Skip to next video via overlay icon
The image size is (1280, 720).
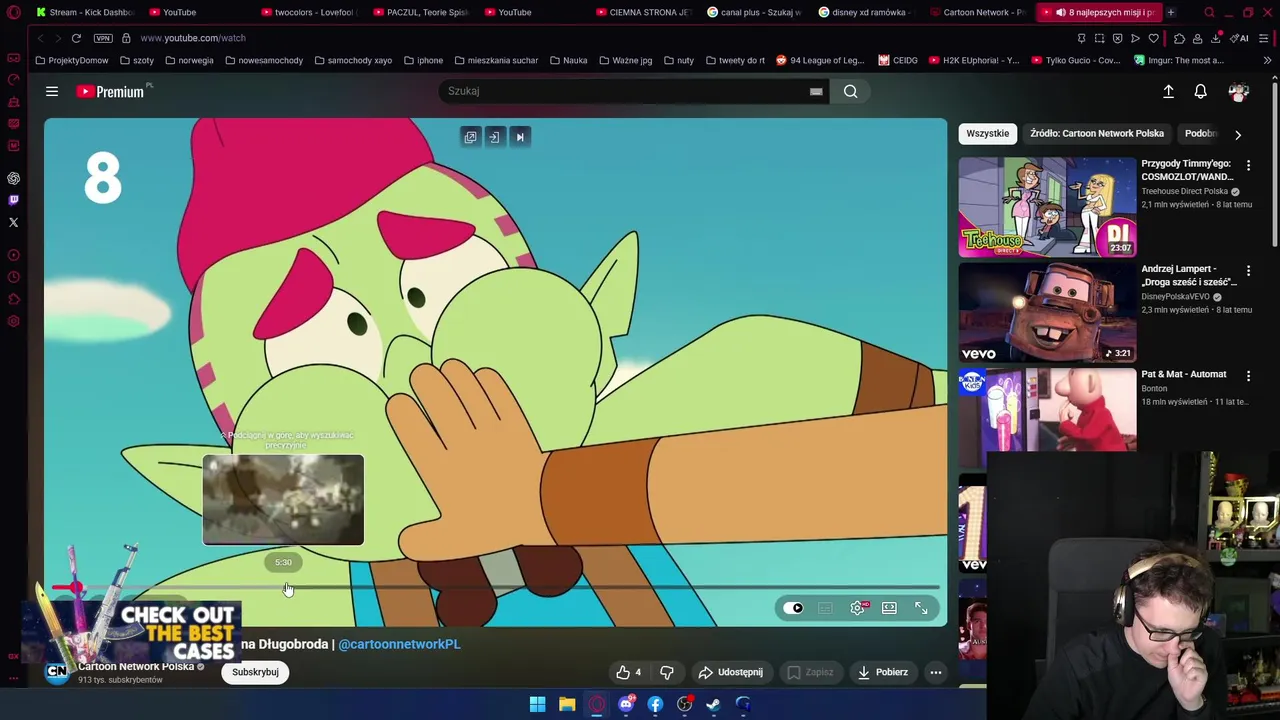tap(520, 137)
